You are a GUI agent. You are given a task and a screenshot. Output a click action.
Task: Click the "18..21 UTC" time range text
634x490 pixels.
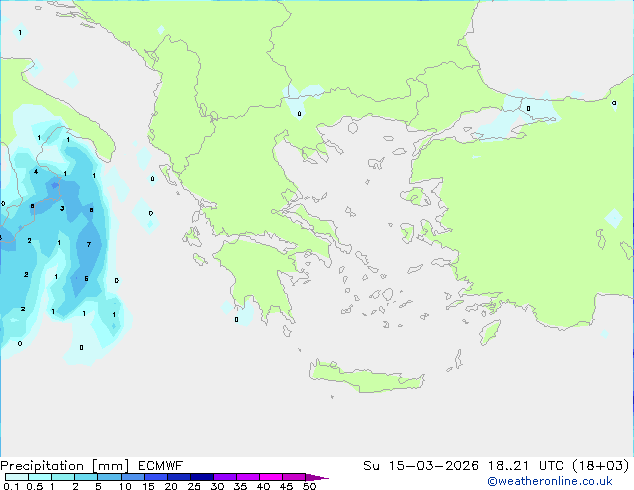pos(525,466)
